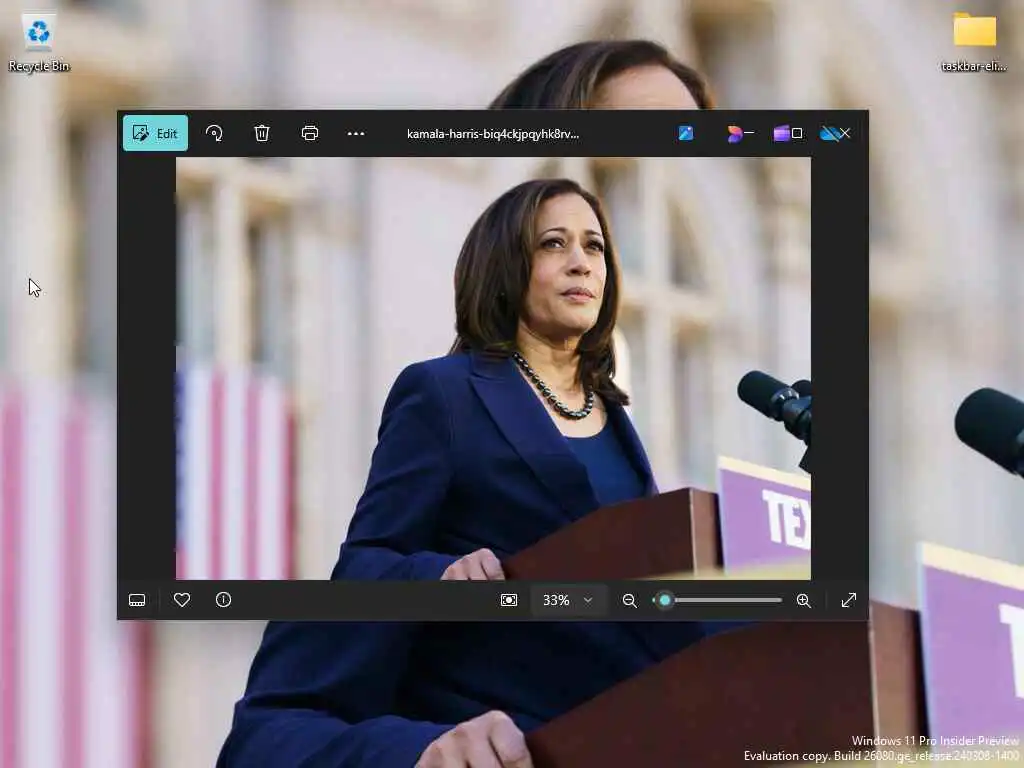The height and width of the screenshot is (768, 1024).
Task: Click the blue image edit icon in title bar
Action: coord(686,133)
